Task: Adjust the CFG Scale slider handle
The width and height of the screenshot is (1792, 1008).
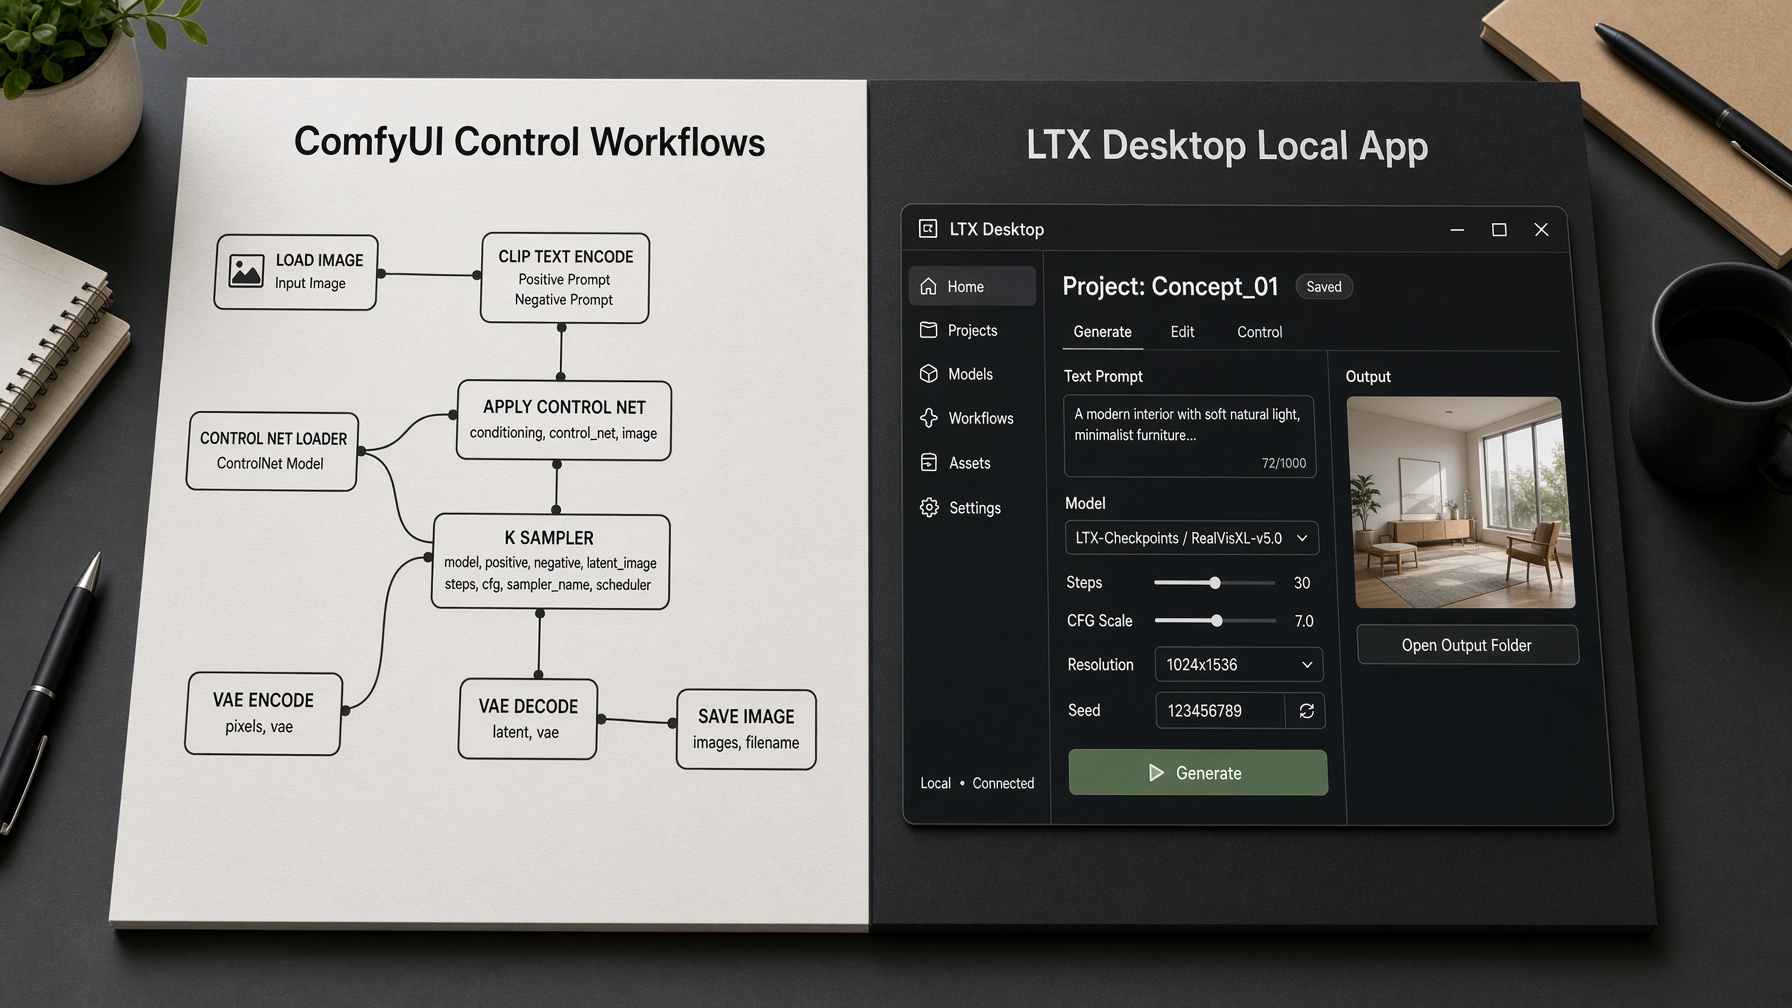Action: 1217,621
